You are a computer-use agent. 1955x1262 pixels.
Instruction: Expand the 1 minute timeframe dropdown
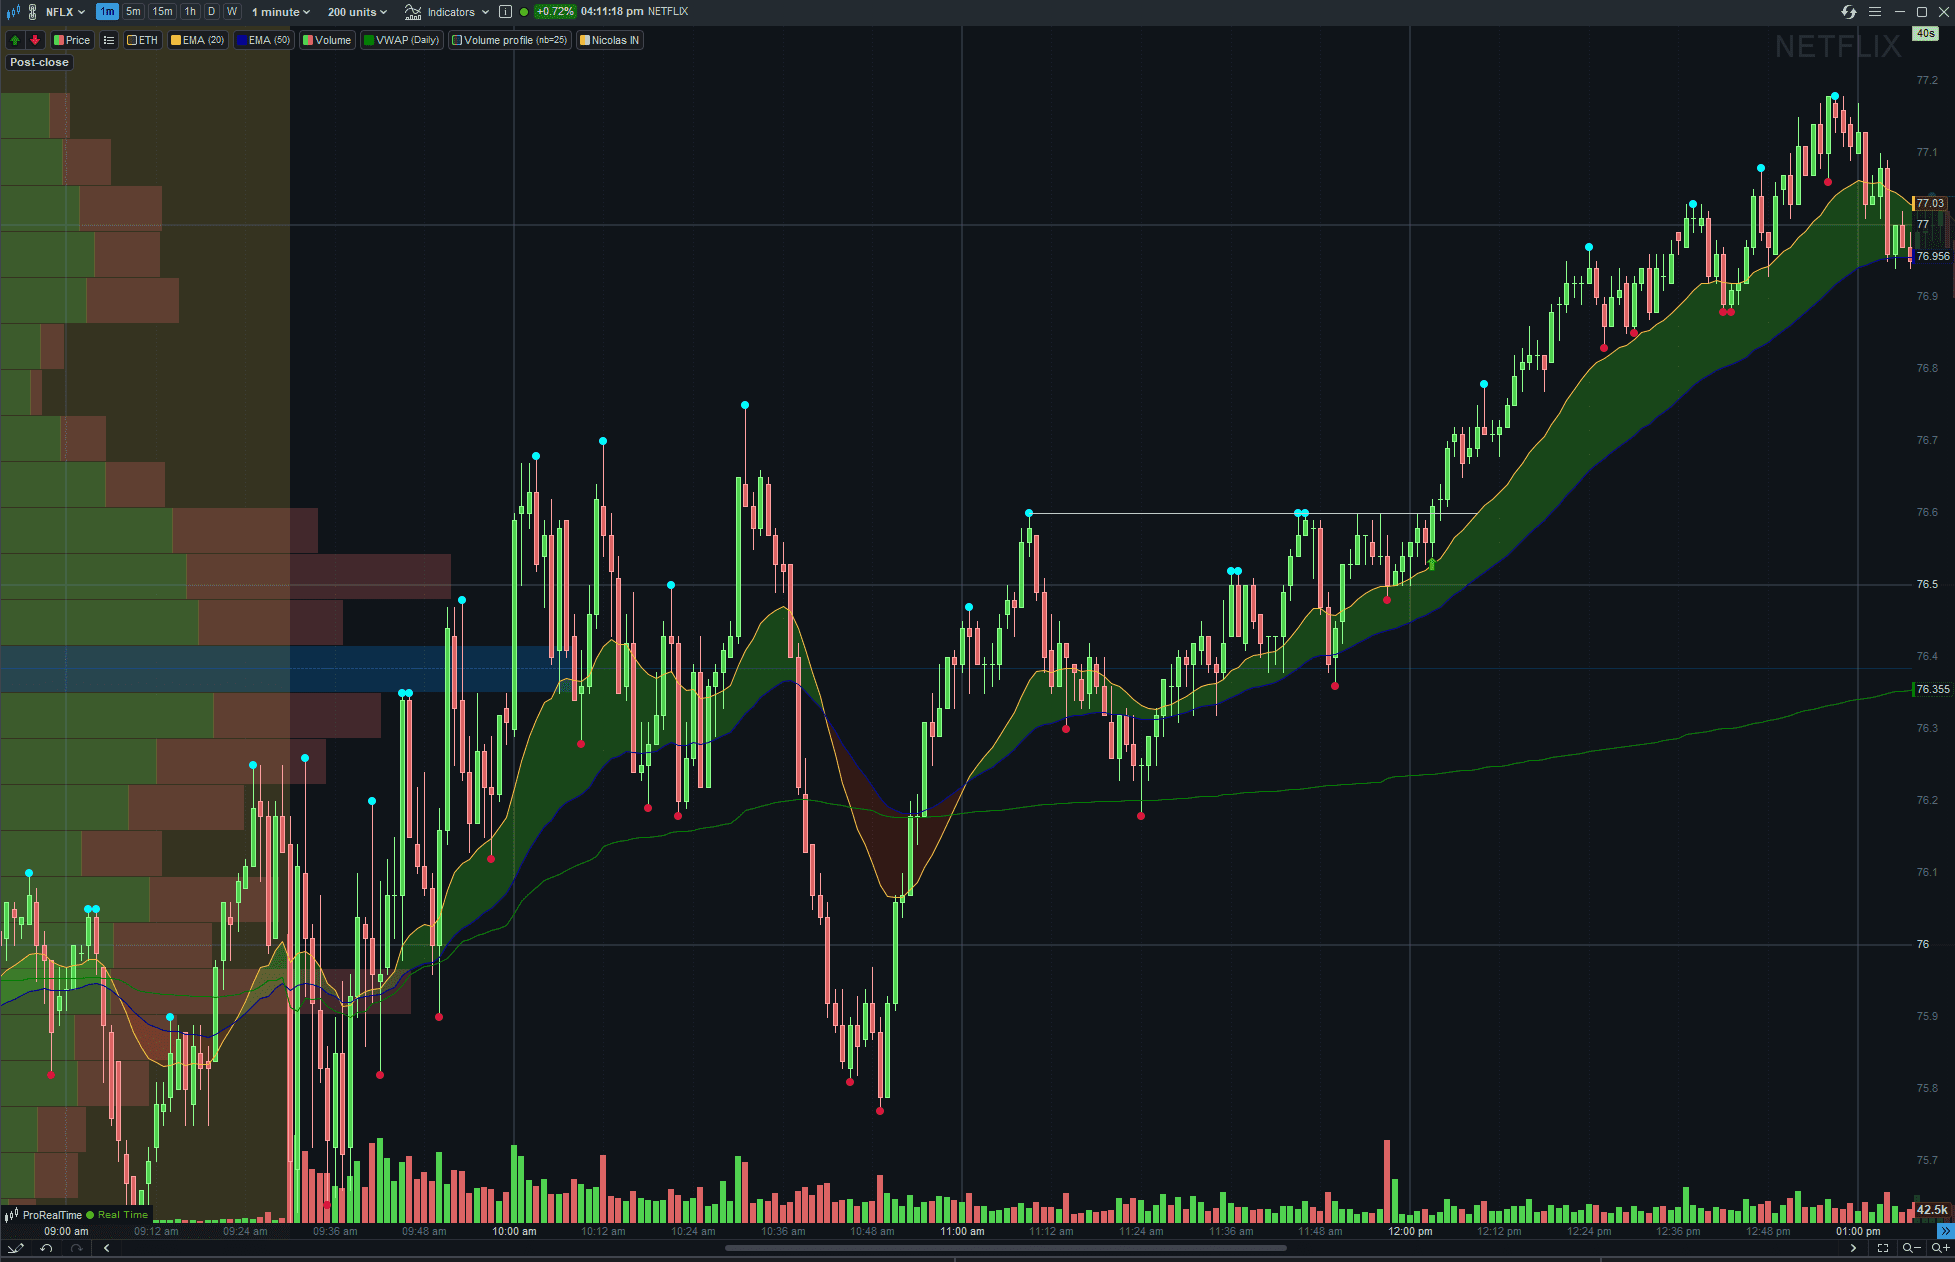coord(280,12)
